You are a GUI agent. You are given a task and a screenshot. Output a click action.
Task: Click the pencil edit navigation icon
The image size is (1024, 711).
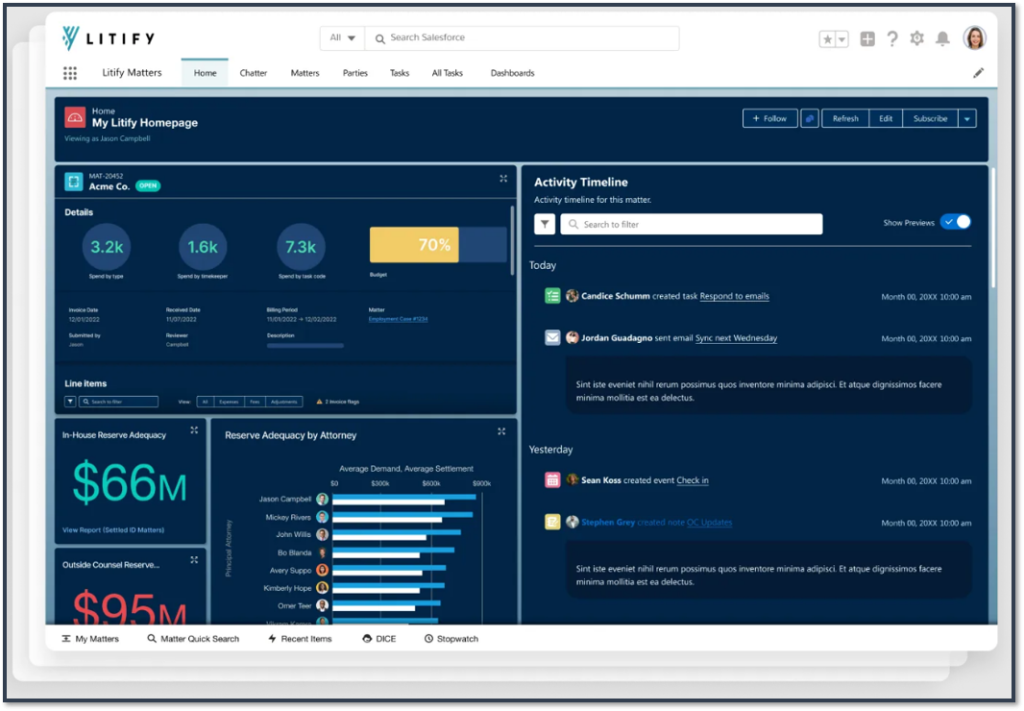point(978,73)
